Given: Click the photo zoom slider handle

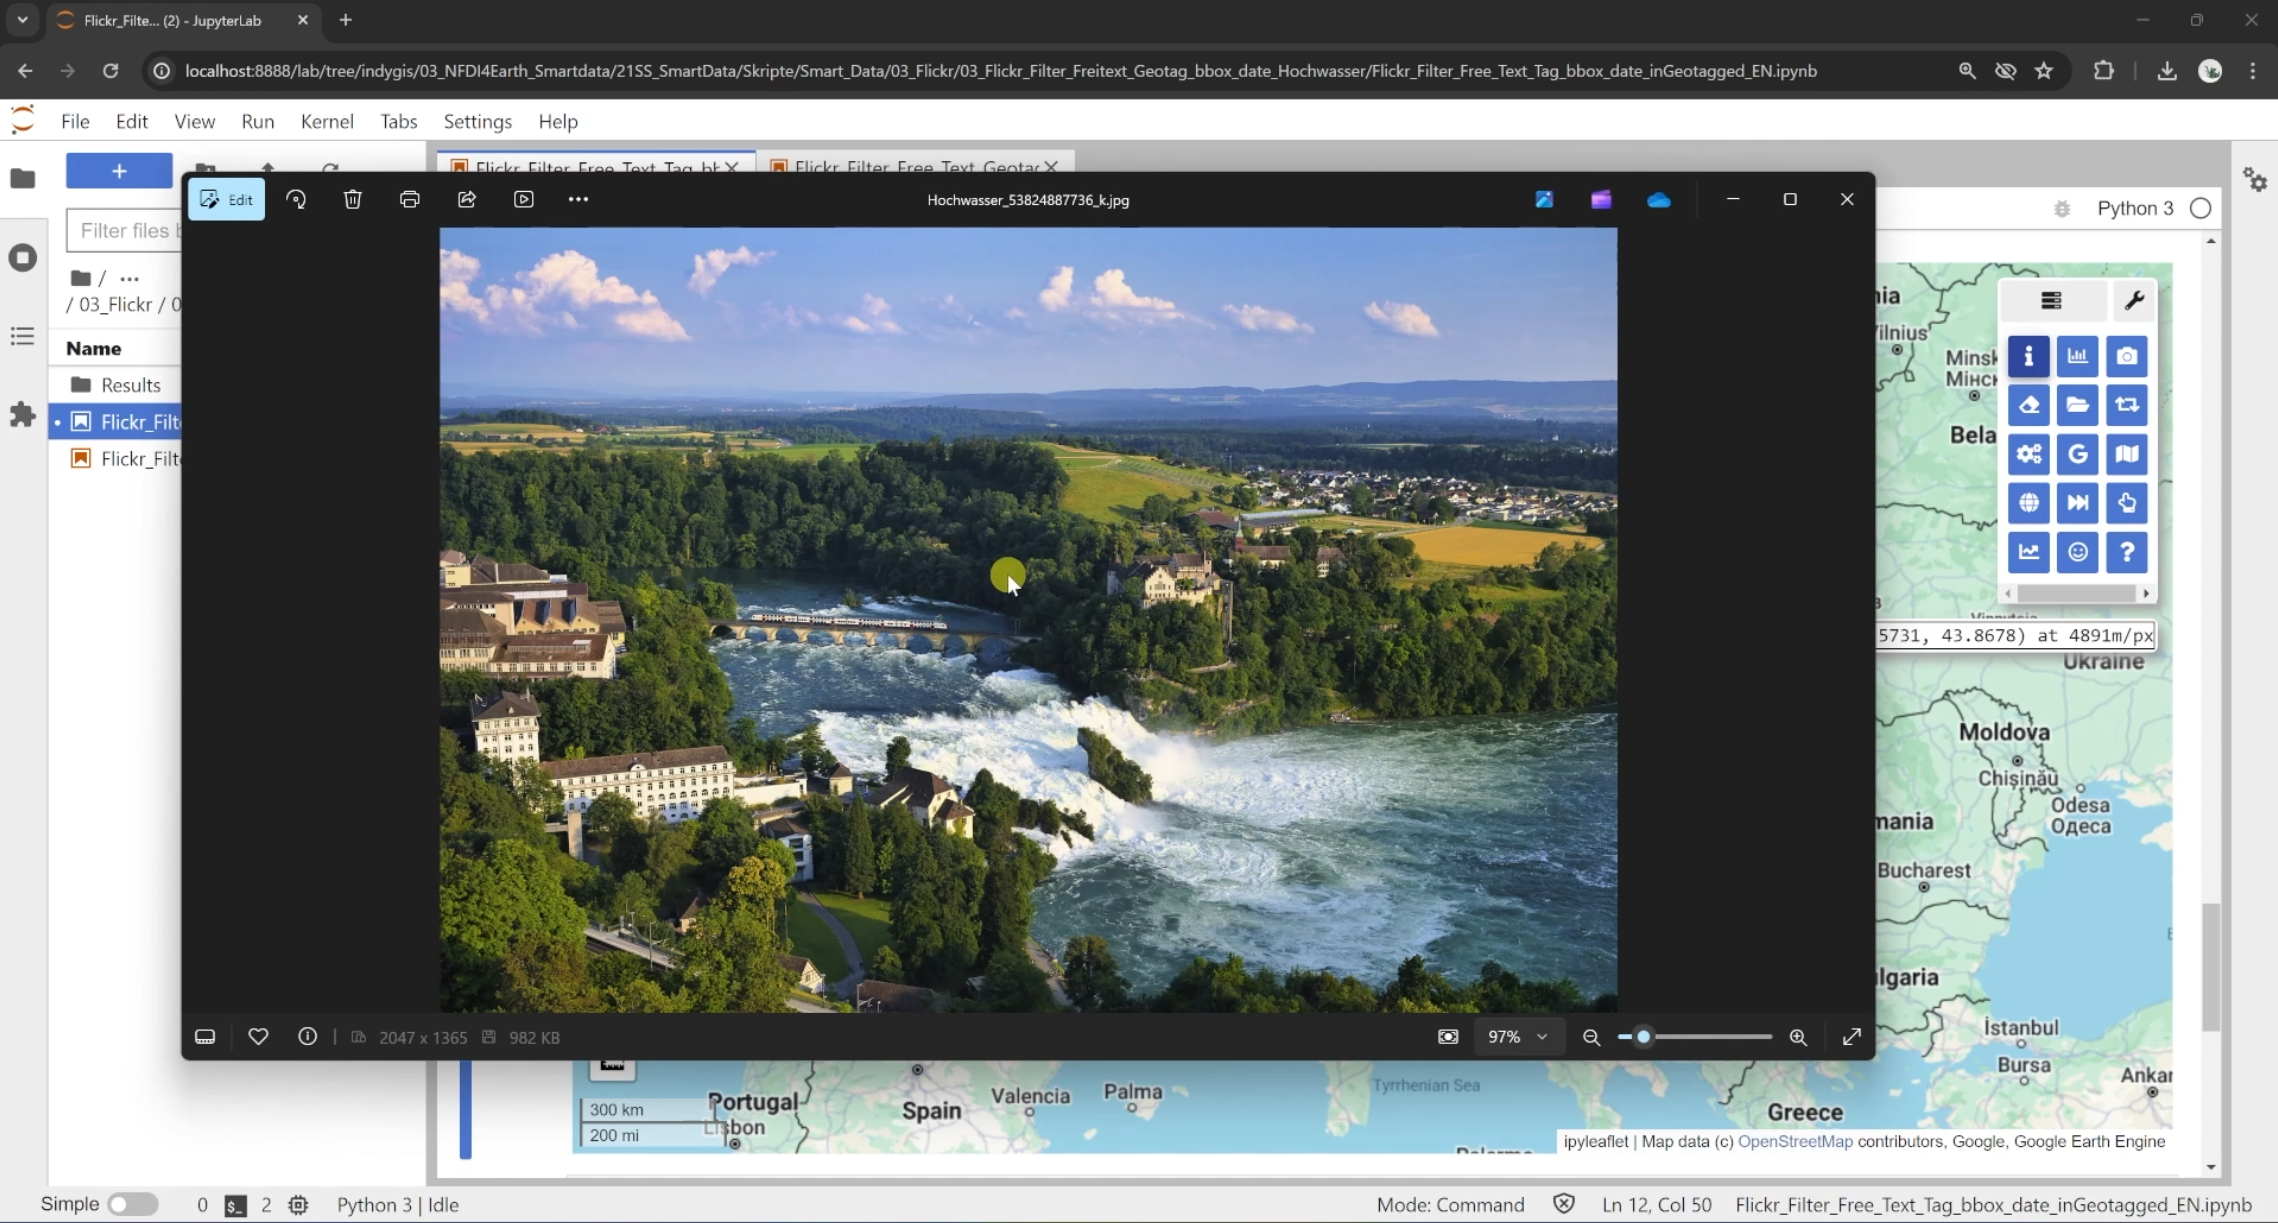Looking at the screenshot, I should (x=1642, y=1037).
